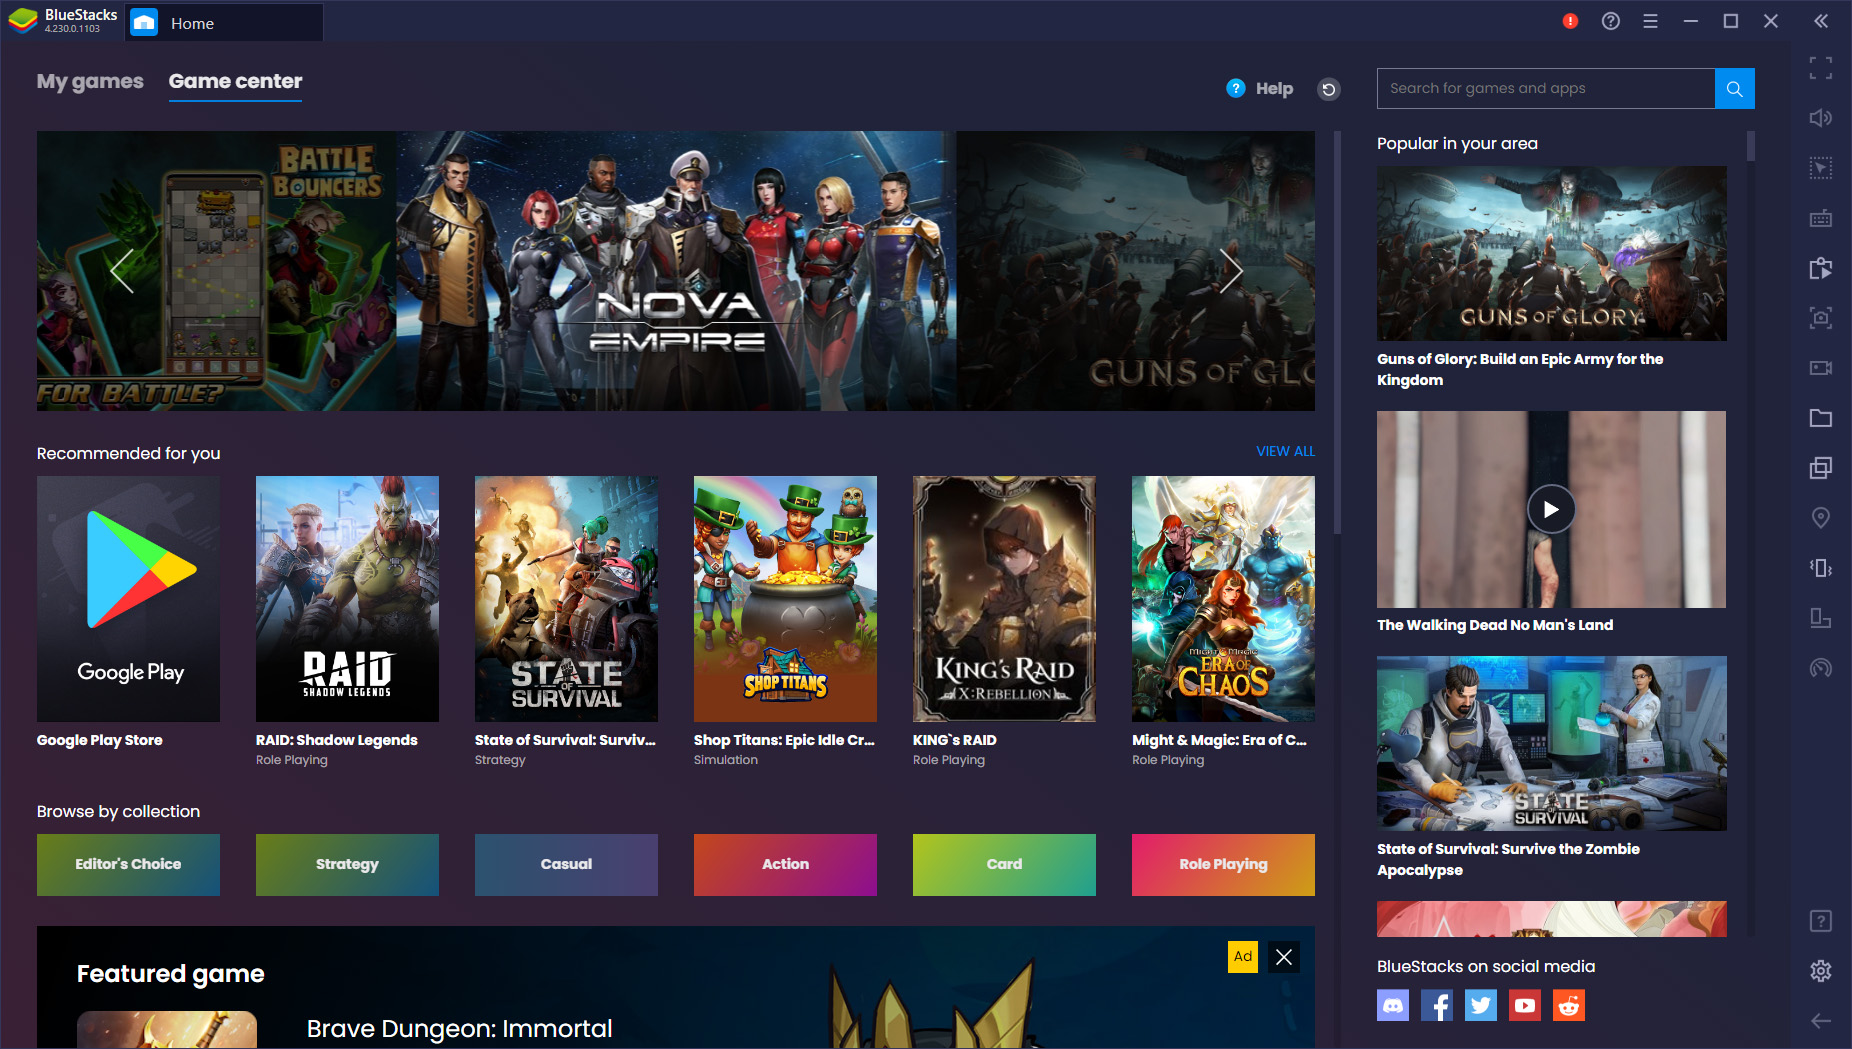1852x1049 pixels.
Task: Open BlueStacks Twitter social icon
Action: (1481, 1005)
